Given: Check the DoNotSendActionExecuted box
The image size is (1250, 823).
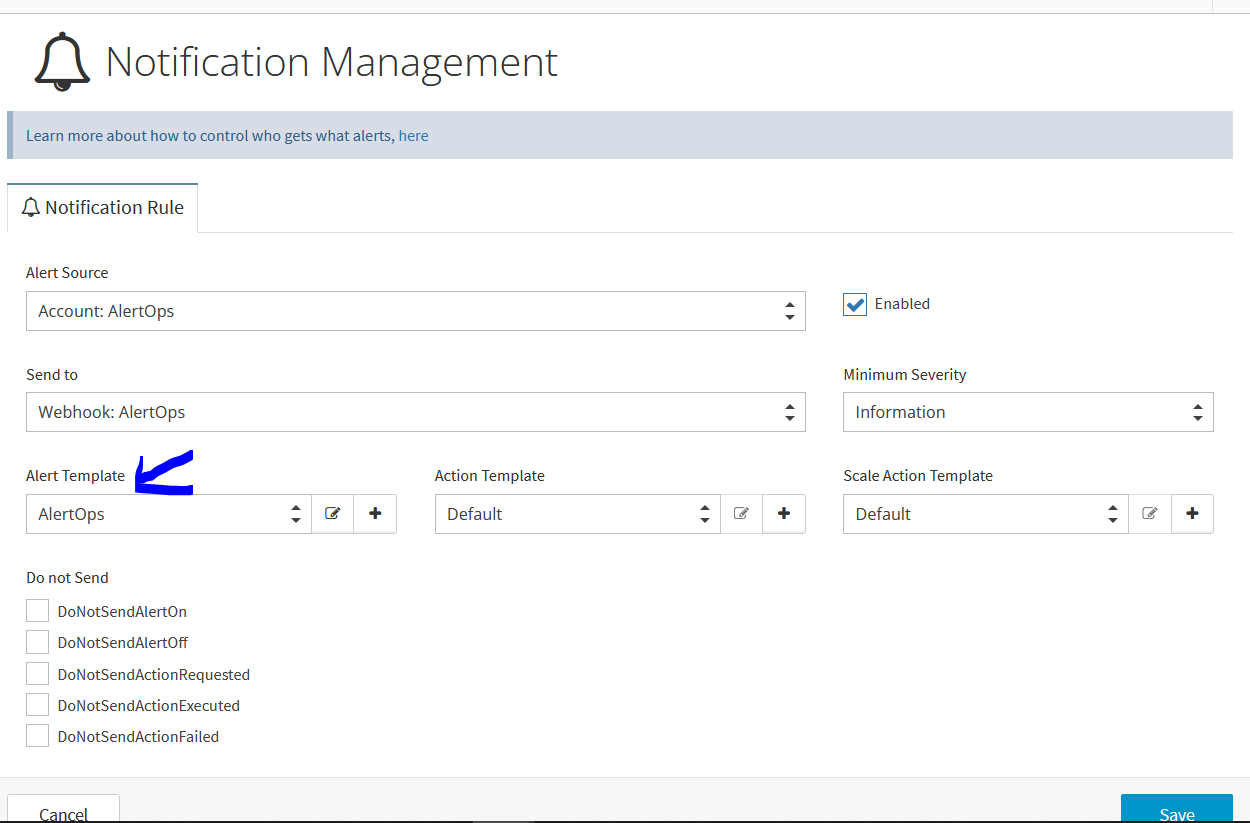Looking at the screenshot, I should [x=38, y=705].
